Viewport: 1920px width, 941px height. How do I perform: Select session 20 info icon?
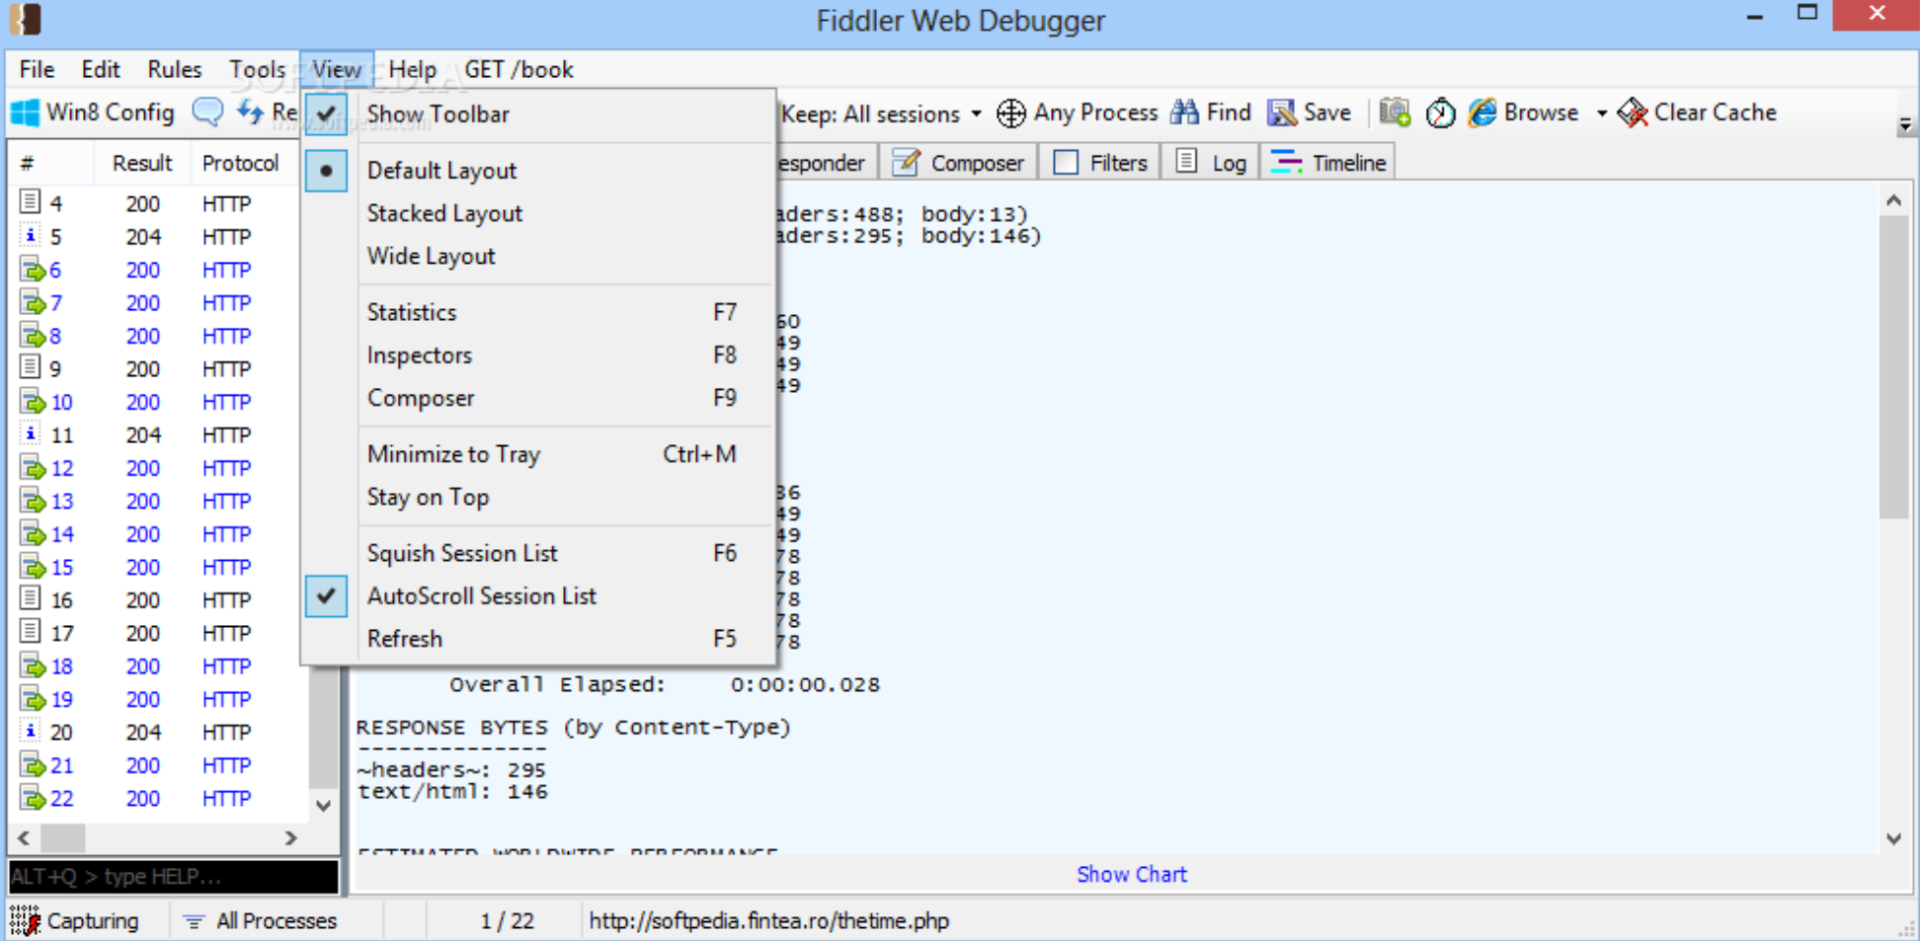tap(31, 731)
